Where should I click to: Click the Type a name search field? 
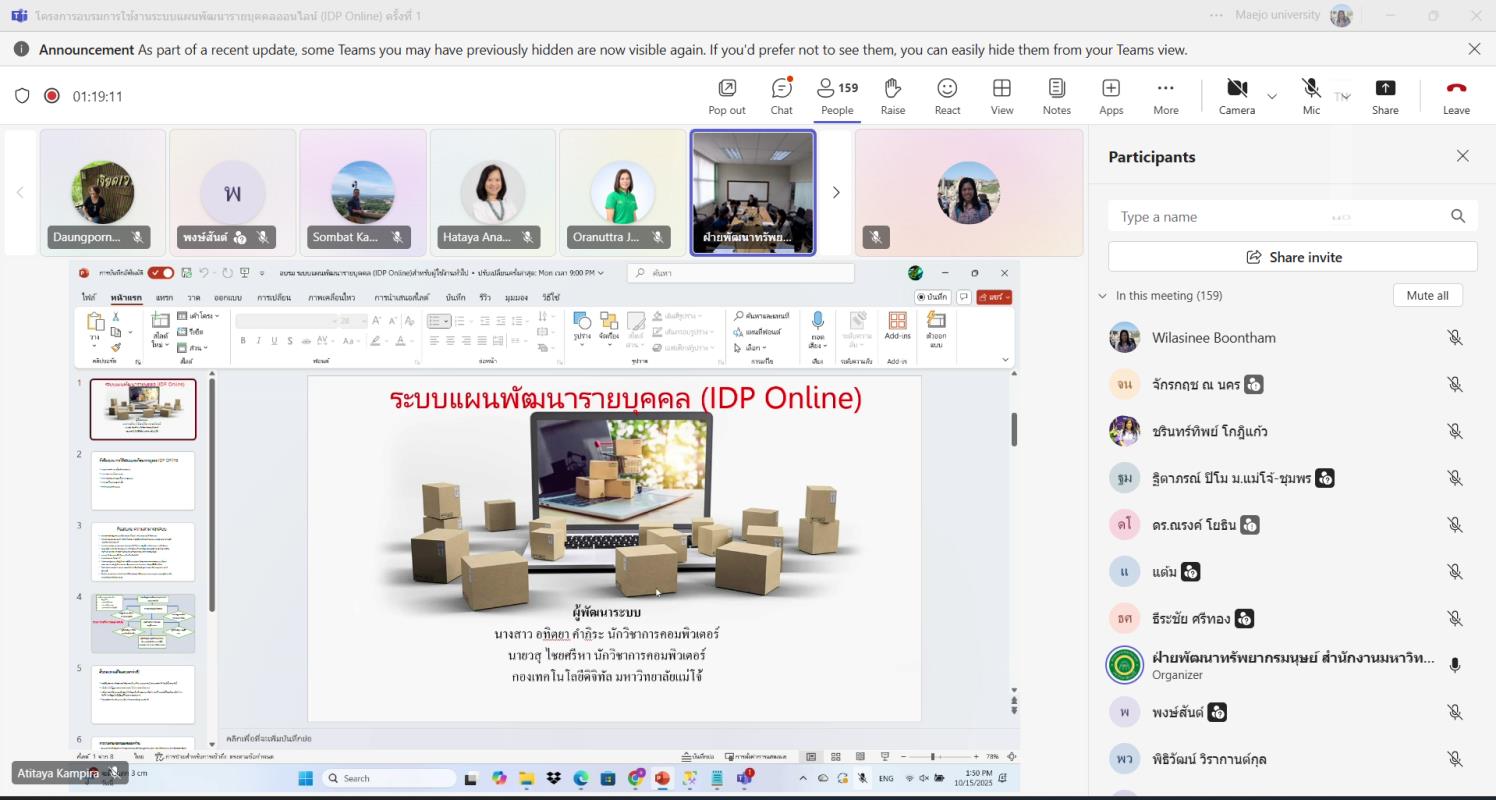click(1280, 217)
